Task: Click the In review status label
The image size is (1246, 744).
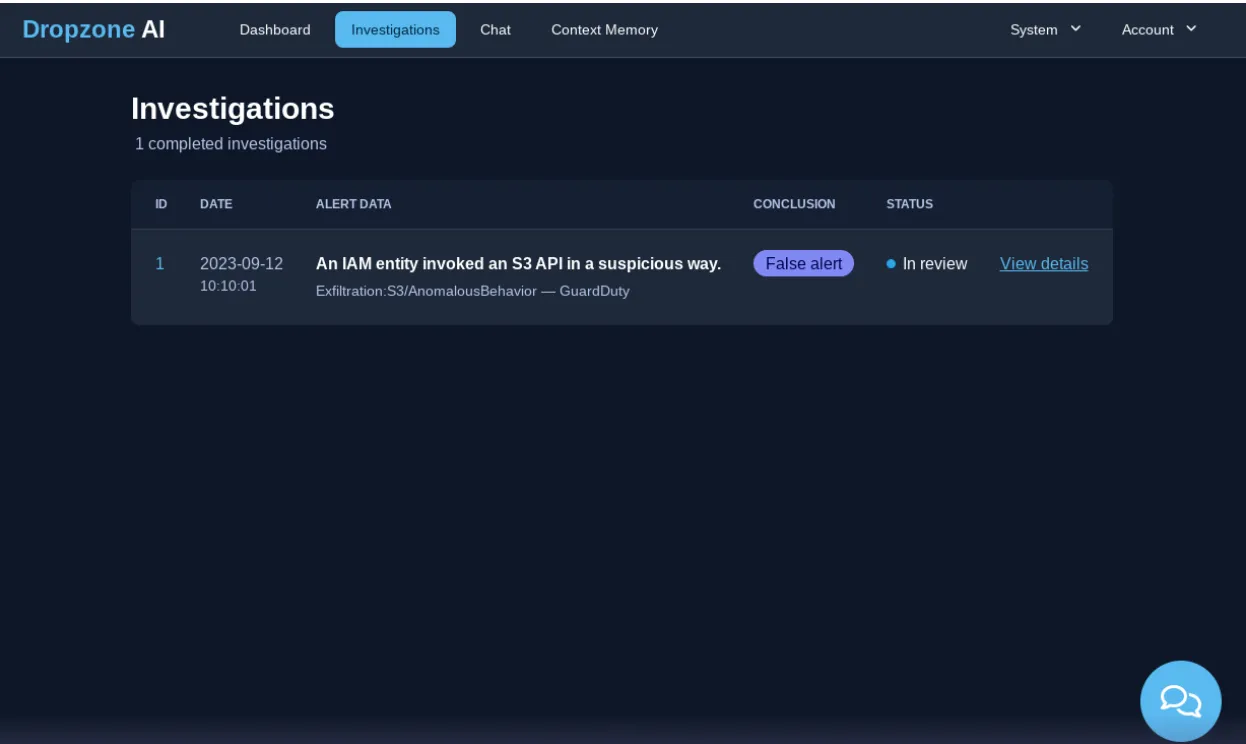Action: coord(933,263)
